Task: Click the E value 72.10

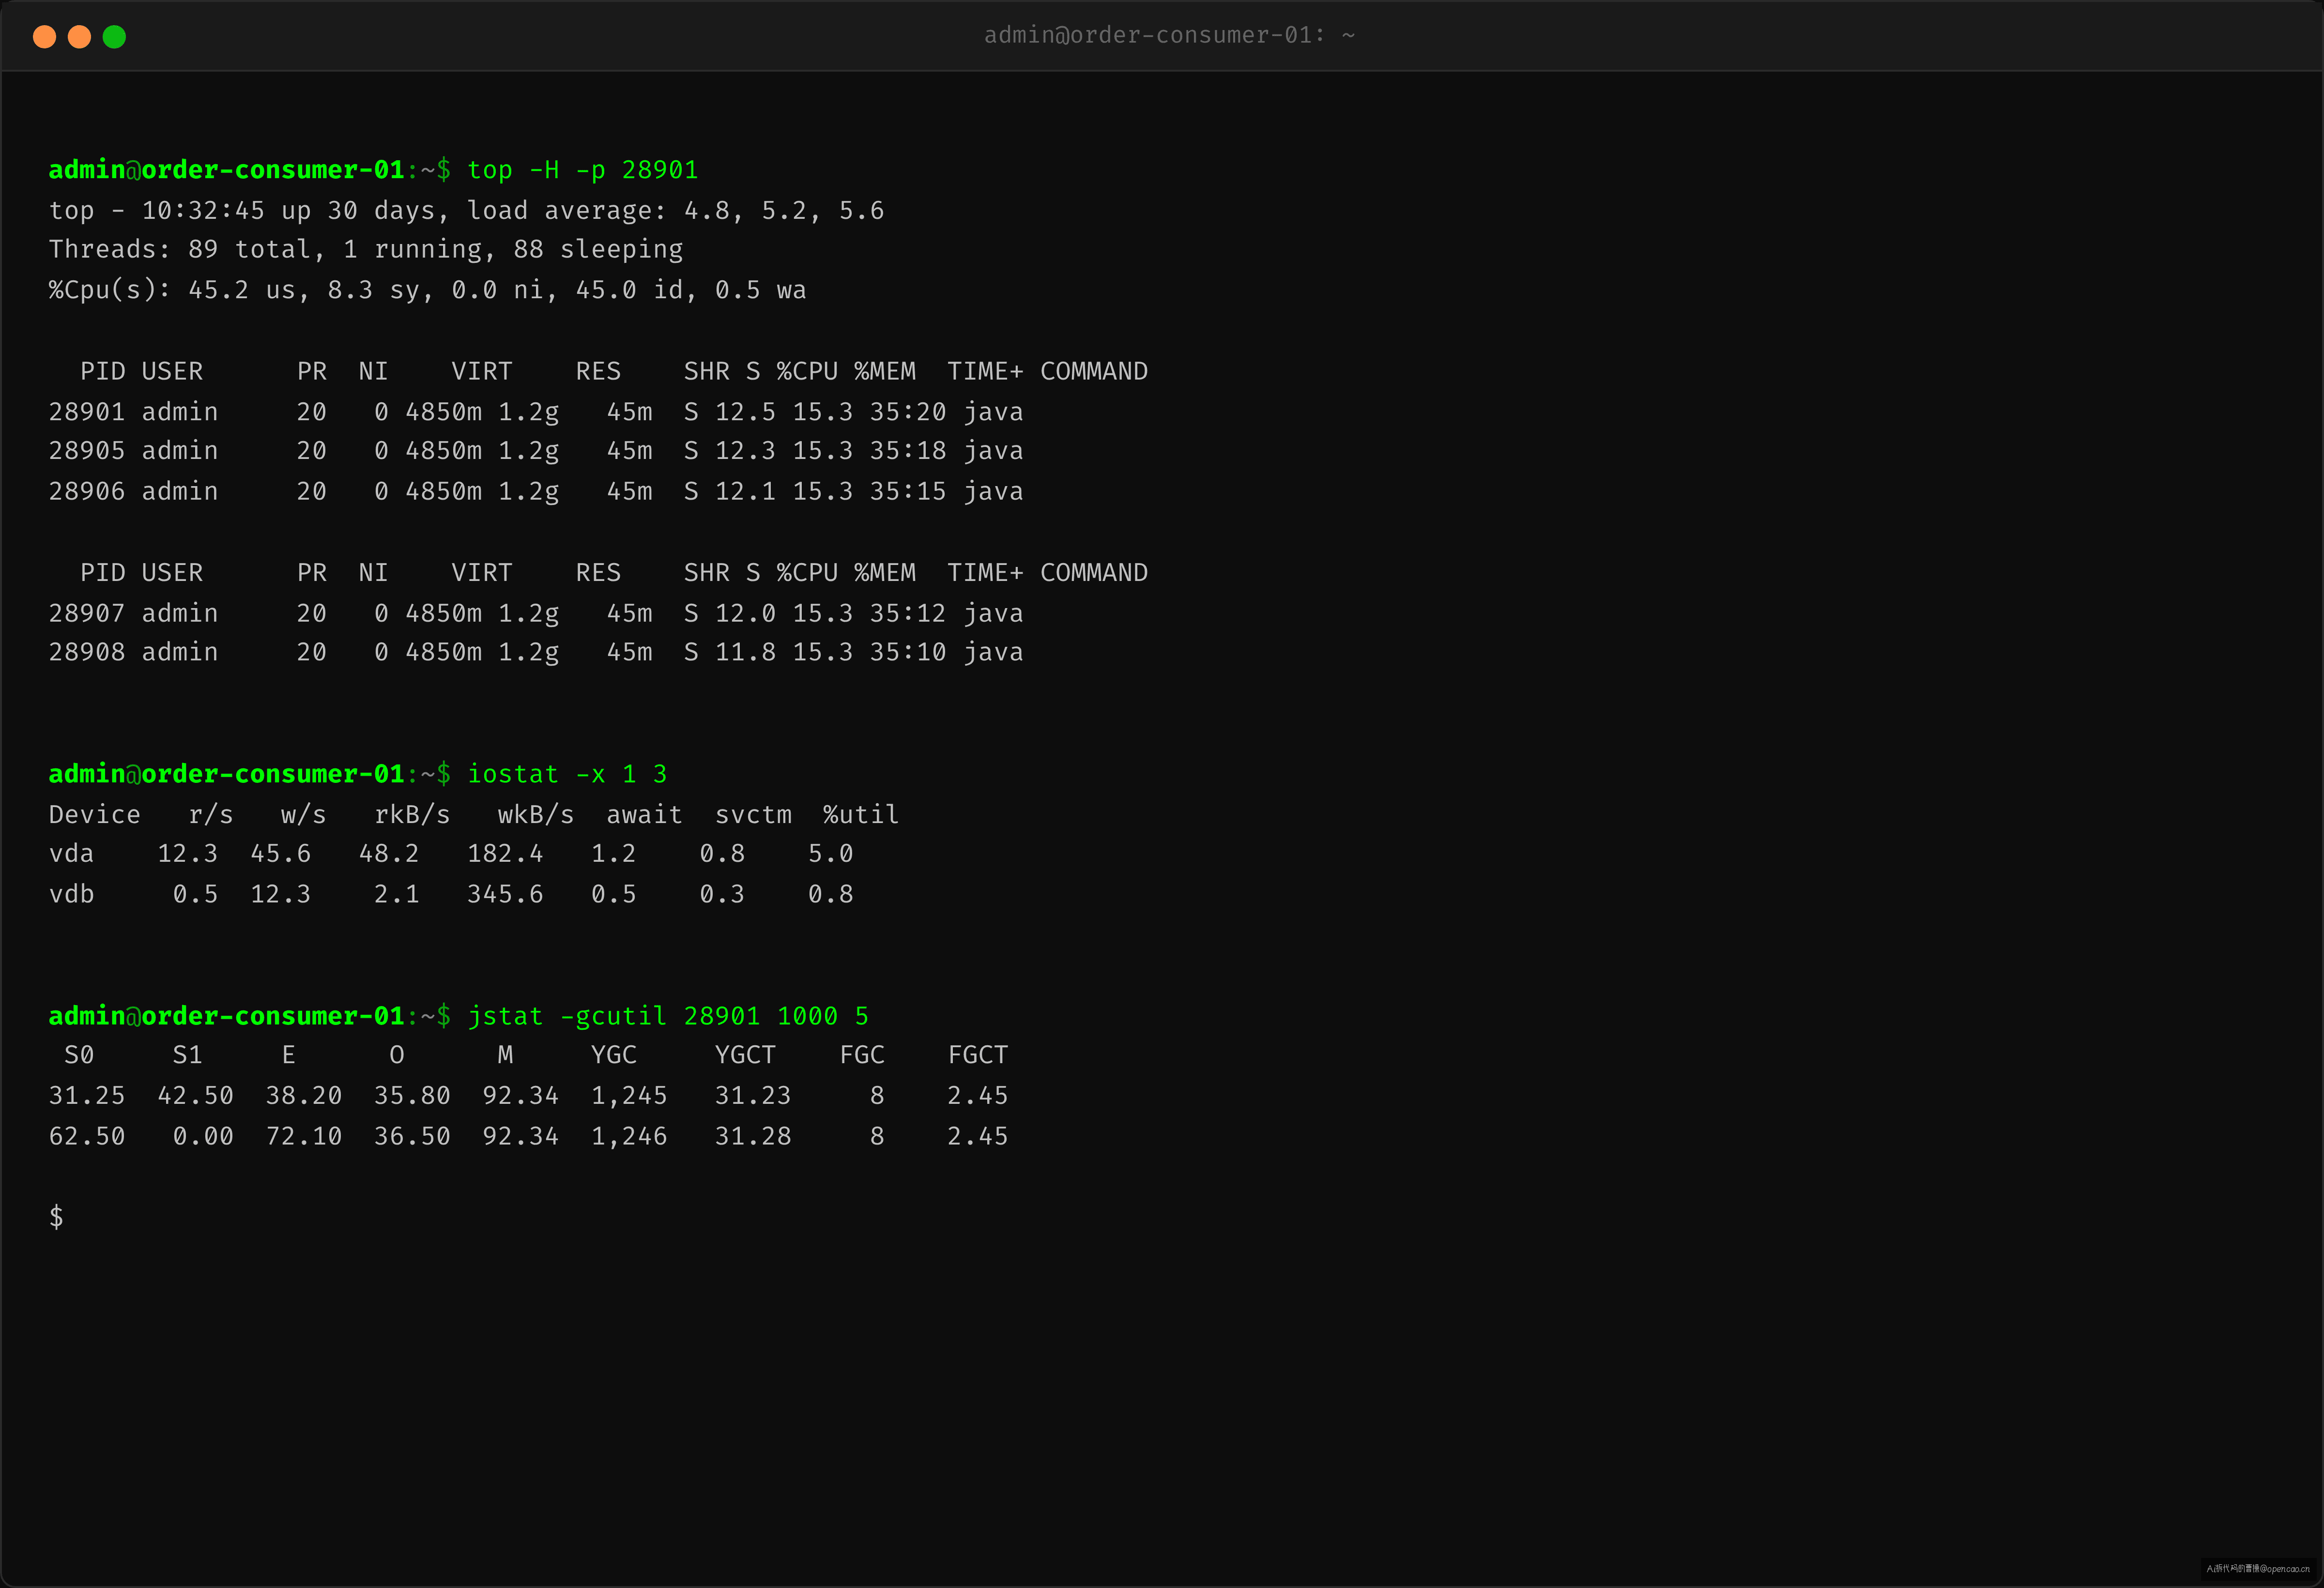Action: point(304,1137)
